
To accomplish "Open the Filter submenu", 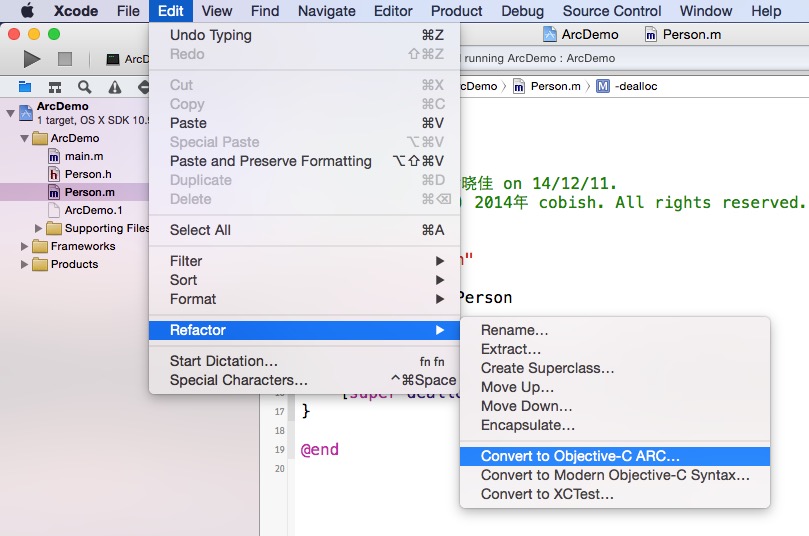I will (x=304, y=261).
